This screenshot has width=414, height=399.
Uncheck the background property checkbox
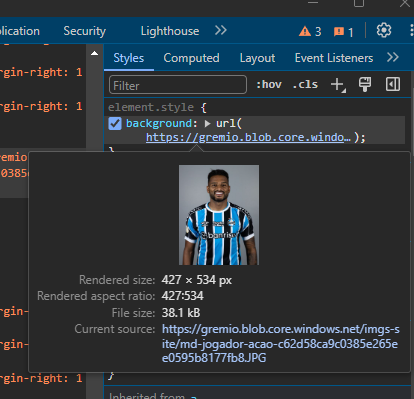point(115,124)
